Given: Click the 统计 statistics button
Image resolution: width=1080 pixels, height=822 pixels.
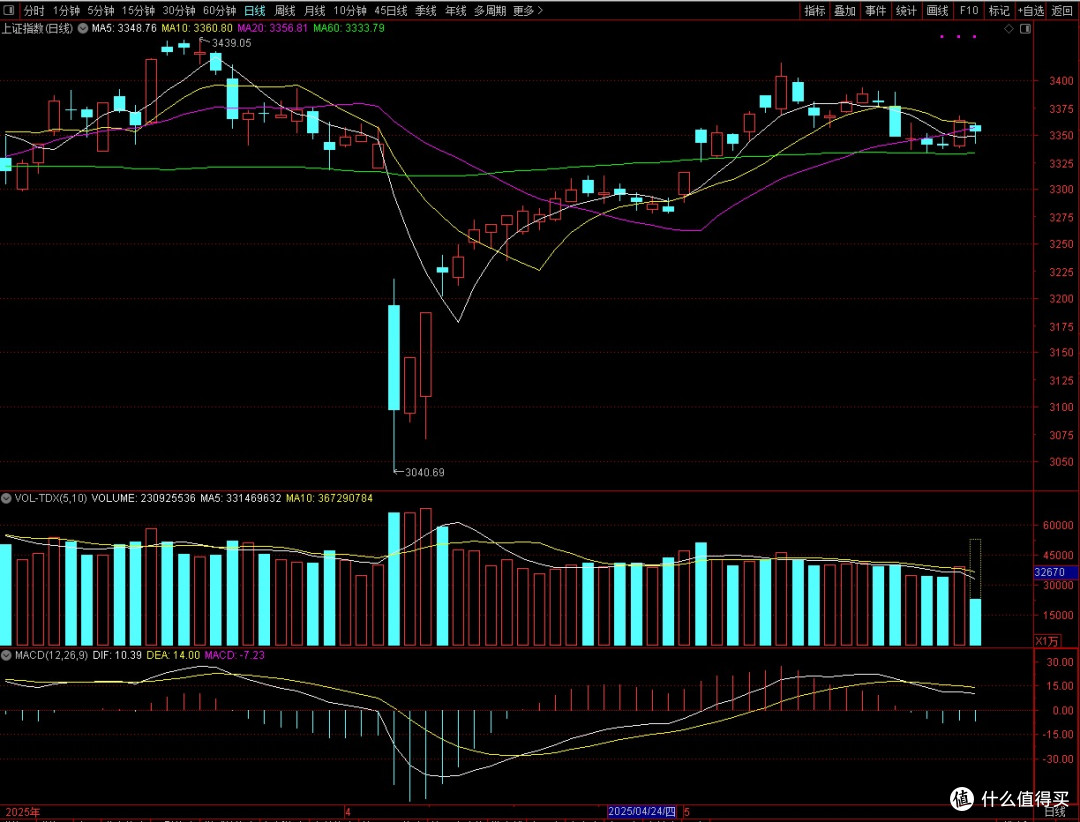Looking at the screenshot, I should (x=906, y=10).
